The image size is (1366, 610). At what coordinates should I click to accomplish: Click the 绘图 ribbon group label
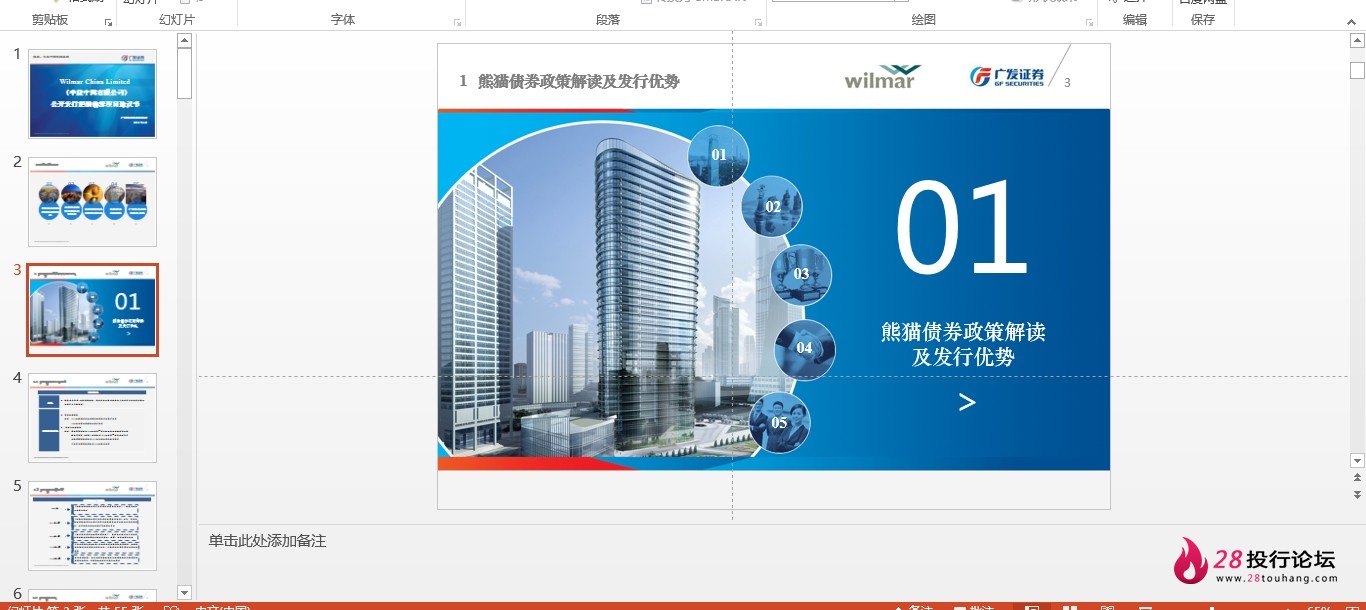pos(924,20)
